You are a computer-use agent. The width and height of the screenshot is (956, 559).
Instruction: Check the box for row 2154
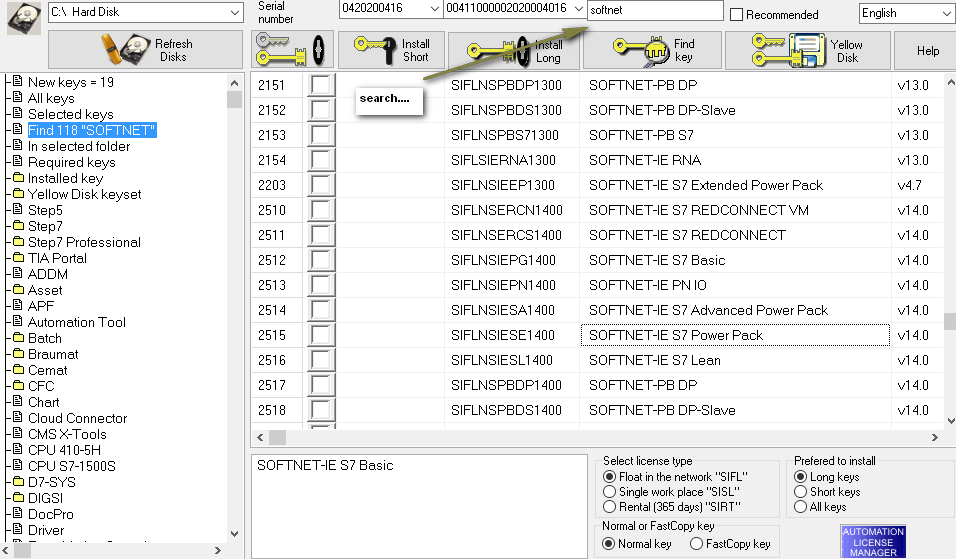click(320, 160)
